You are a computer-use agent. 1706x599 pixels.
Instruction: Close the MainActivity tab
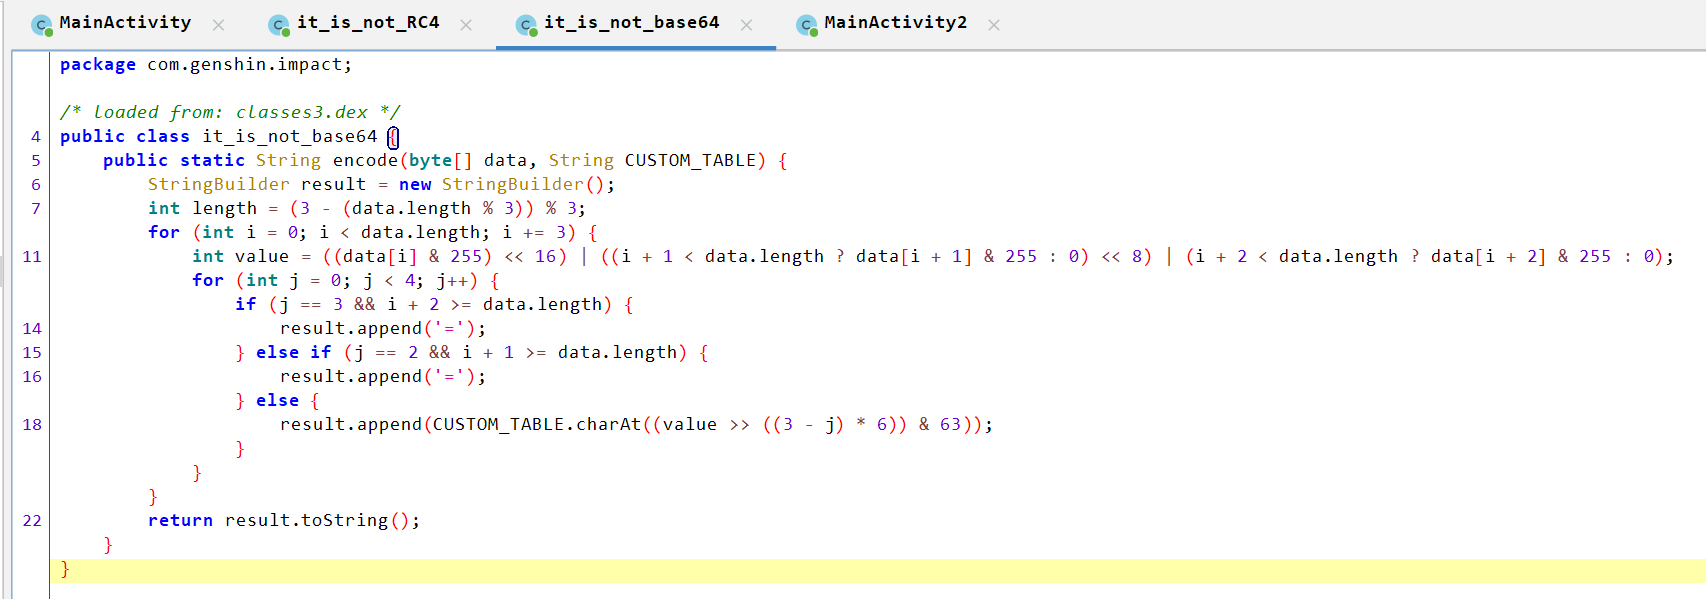tap(218, 25)
